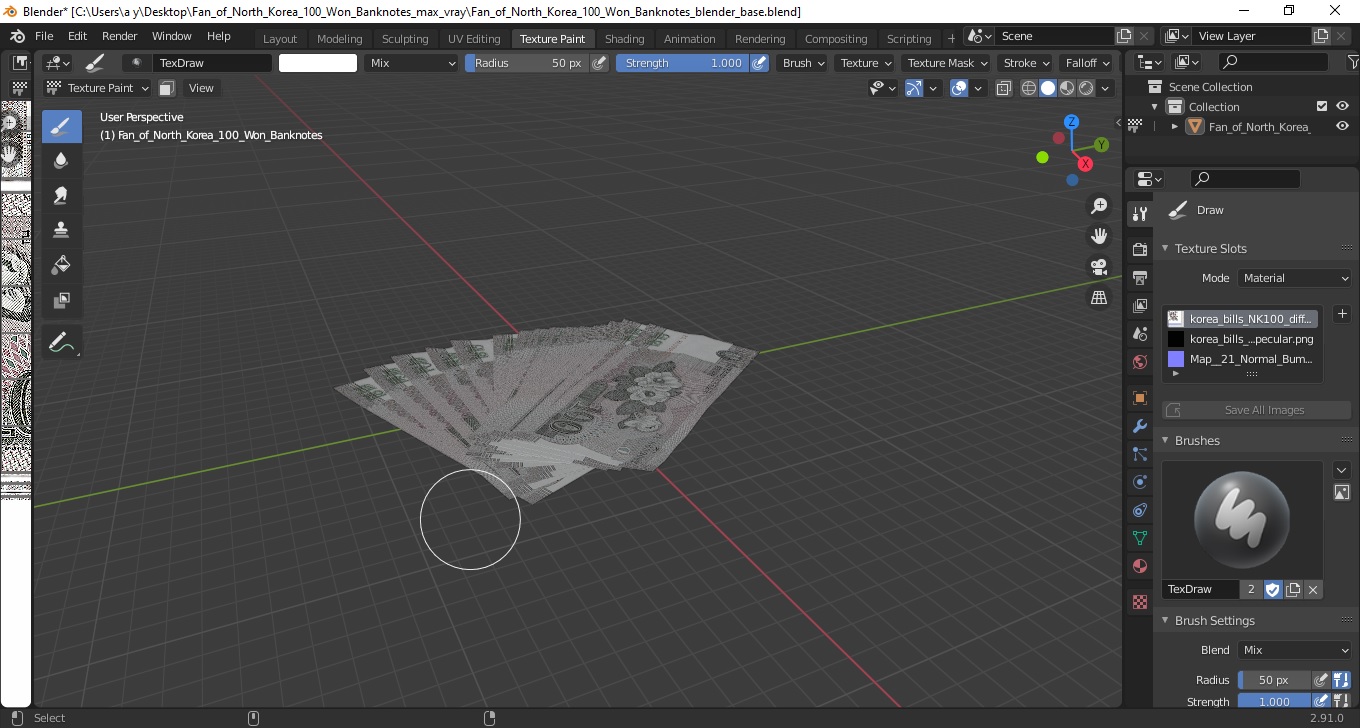Screen dimensions: 1360x728
Task: Open the Brush header dropdown
Action: click(803, 63)
